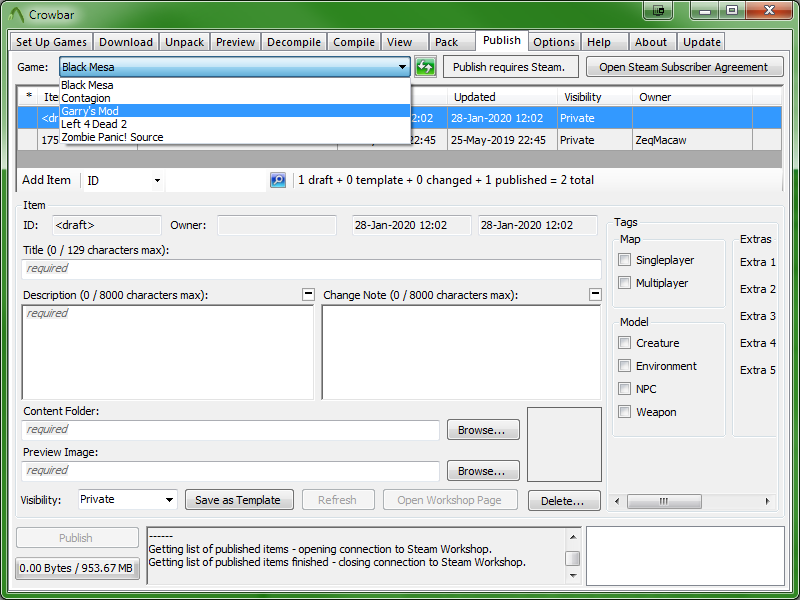Open the Compile tab

[x=354, y=42]
